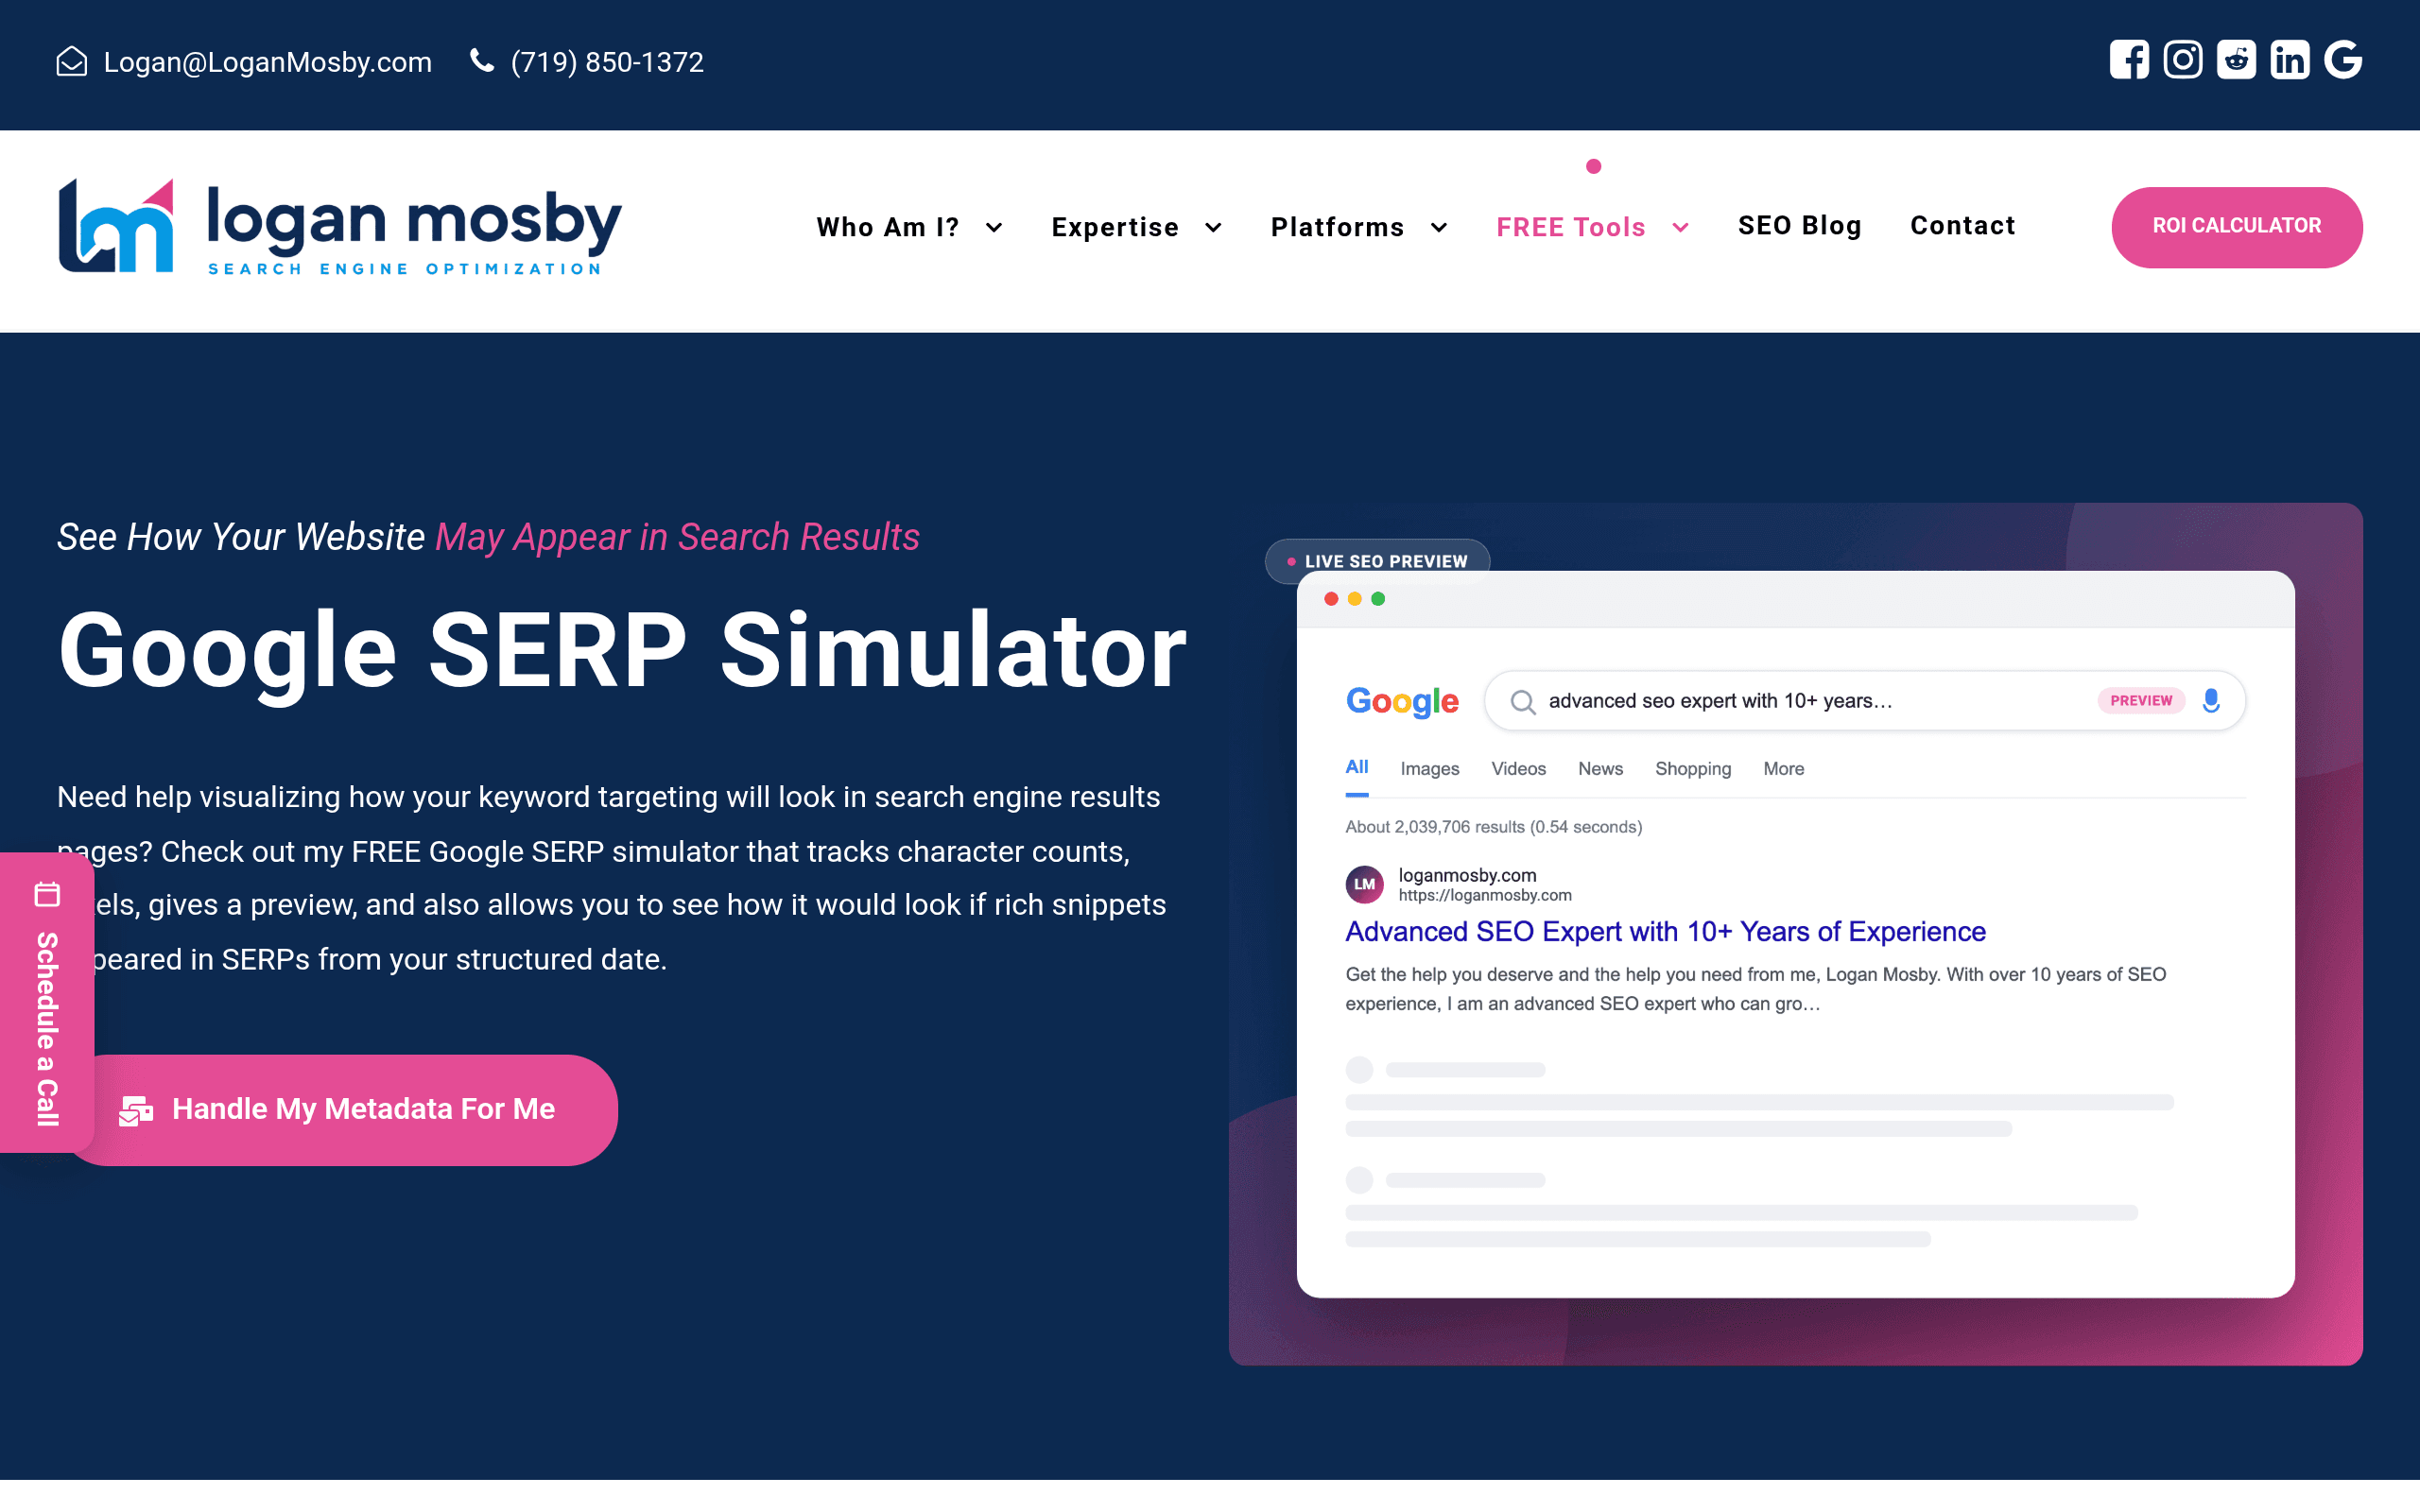Go to the Contact page
The width and height of the screenshot is (2420, 1512).
coord(1963,226)
